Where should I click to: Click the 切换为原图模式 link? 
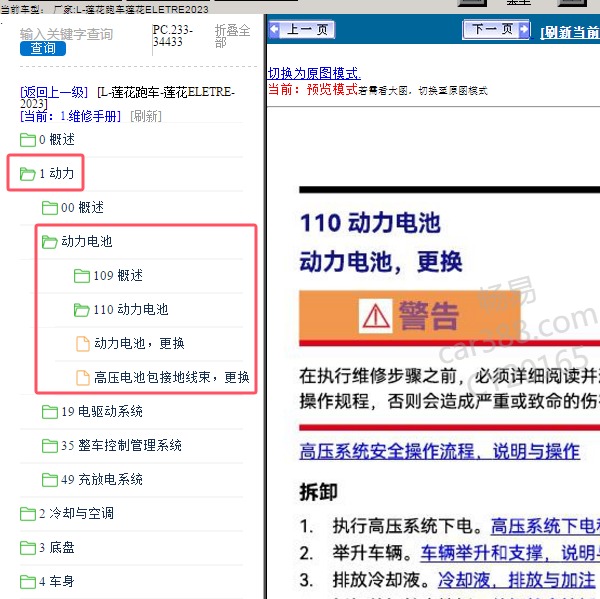pyautogui.click(x=314, y=73)
